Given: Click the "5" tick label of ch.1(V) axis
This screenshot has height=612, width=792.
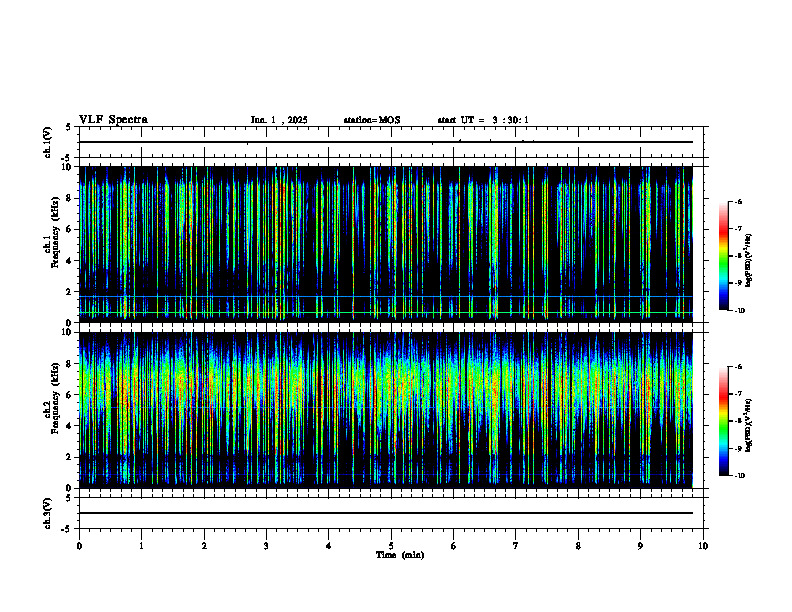Looking at the screenshot, I should (69, 127).
